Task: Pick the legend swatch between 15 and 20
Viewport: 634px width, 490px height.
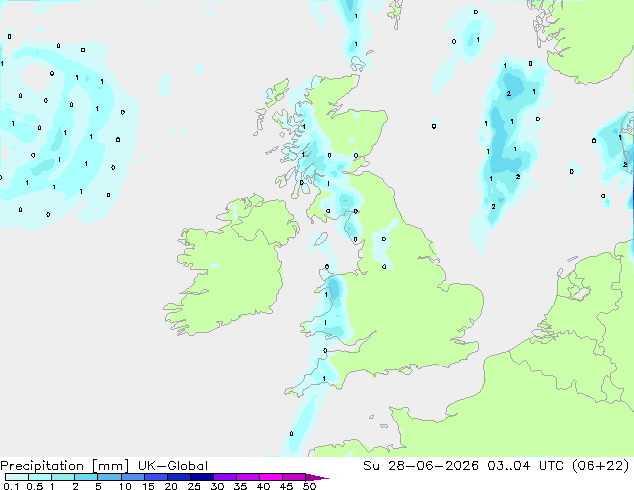Action: [155, 477]
